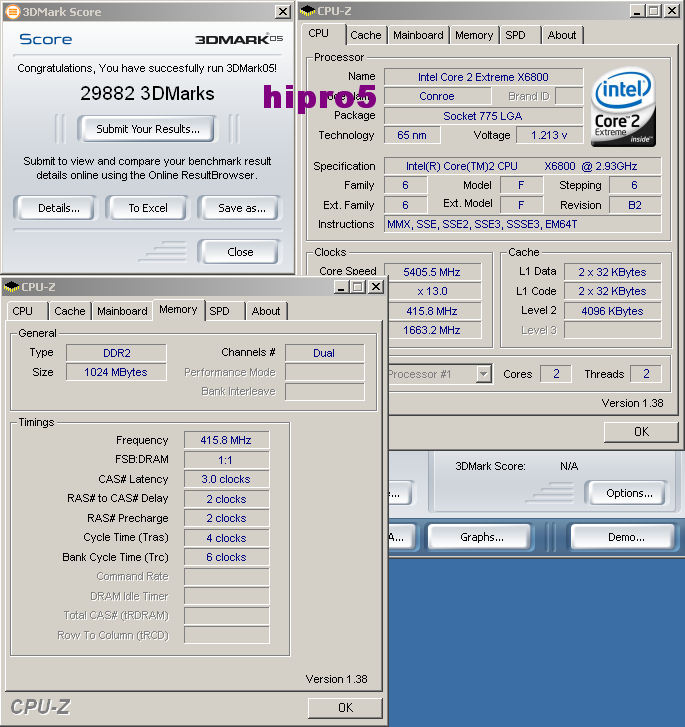This screenshot has width=685, height=727.
Task: Open the Processor #1 selection dropdown
Action: (x=483, y=374)
